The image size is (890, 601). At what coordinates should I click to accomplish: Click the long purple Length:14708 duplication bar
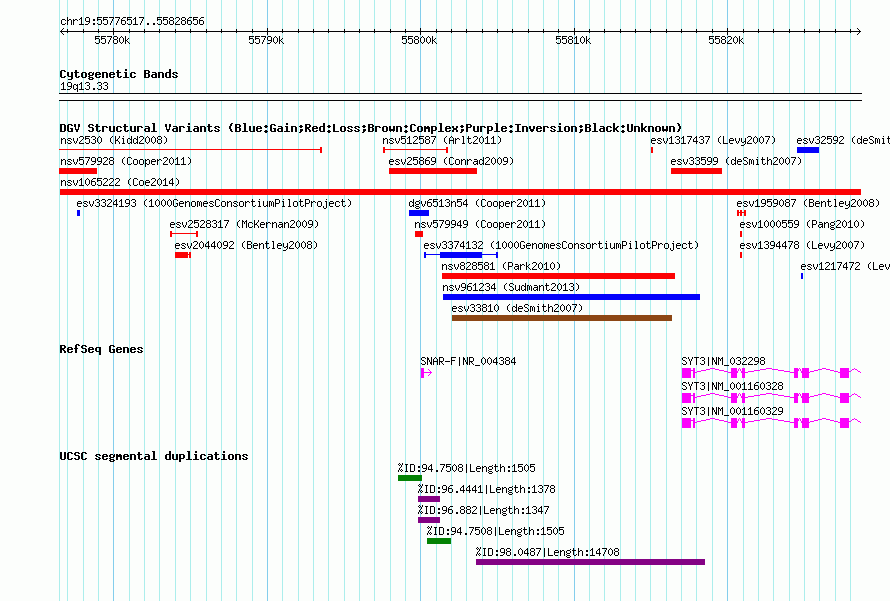590,562
